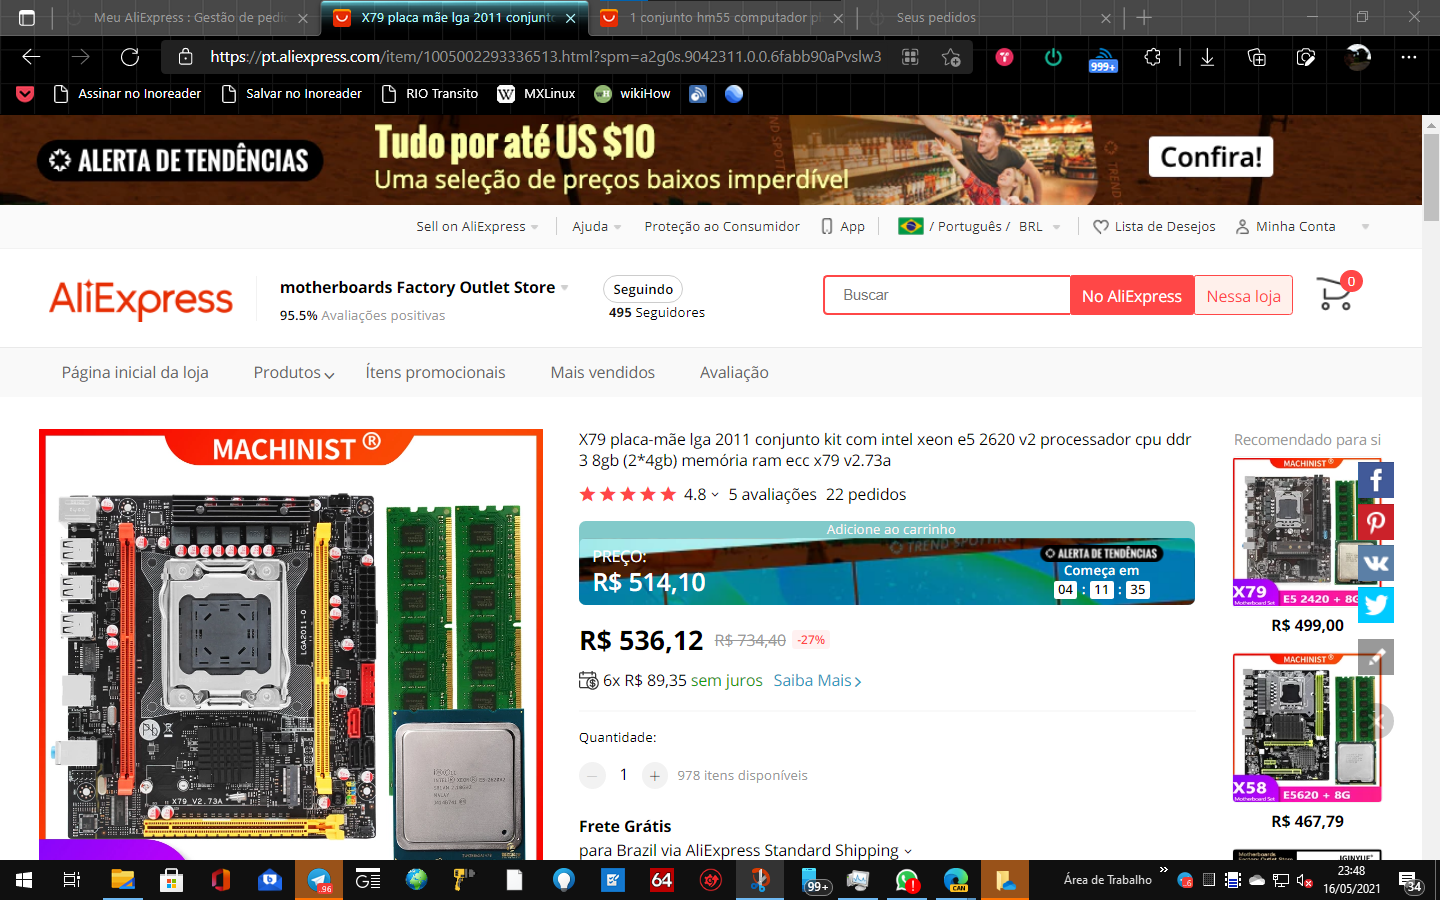Open Microsoft Store from taskbar
Screen dimensions: 1440x900
(171, 880)
